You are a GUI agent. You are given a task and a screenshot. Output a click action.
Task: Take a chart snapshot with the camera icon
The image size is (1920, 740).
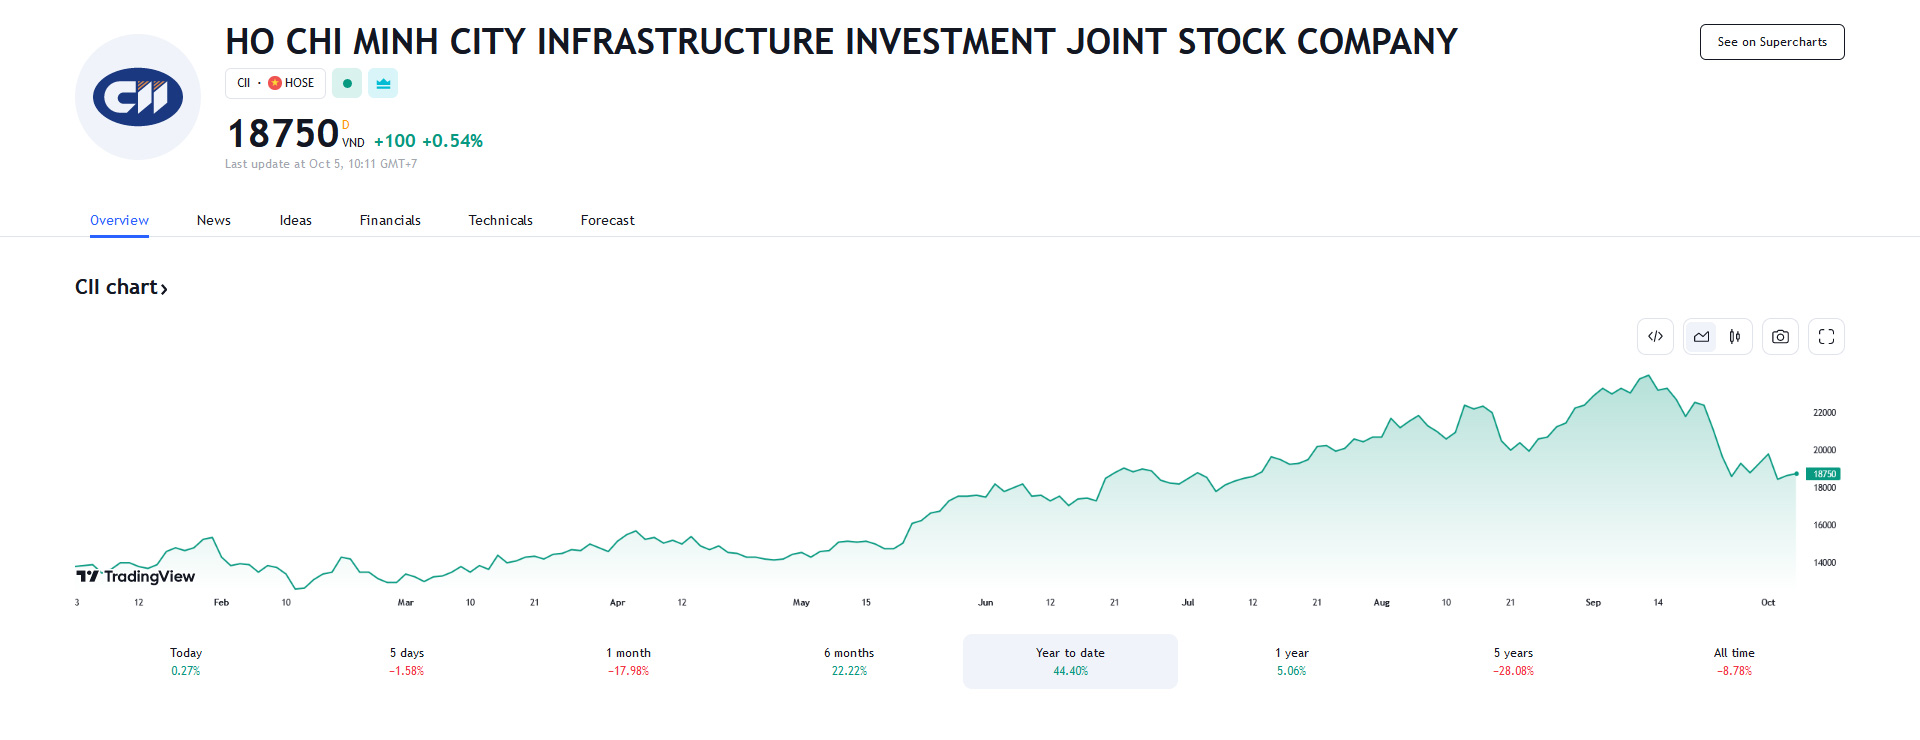(1780, 336)
